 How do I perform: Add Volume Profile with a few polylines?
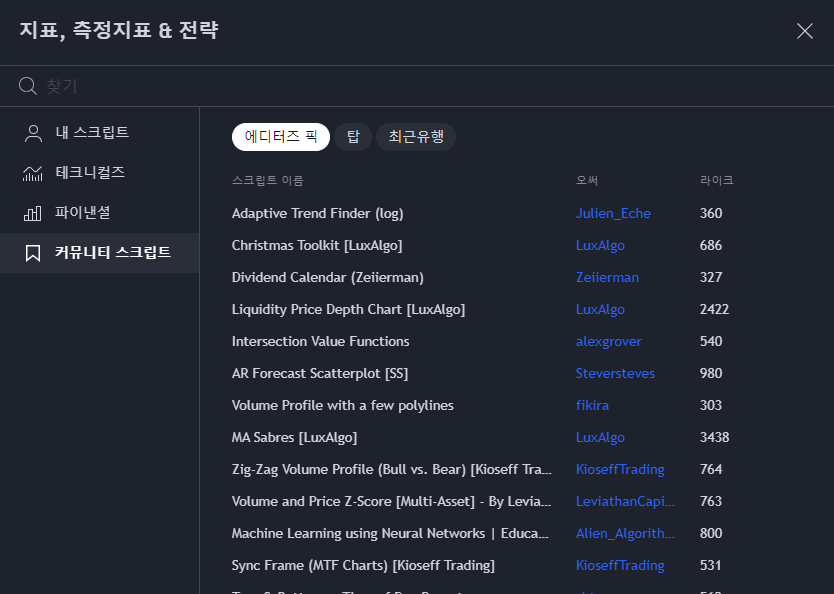(343, 405)
